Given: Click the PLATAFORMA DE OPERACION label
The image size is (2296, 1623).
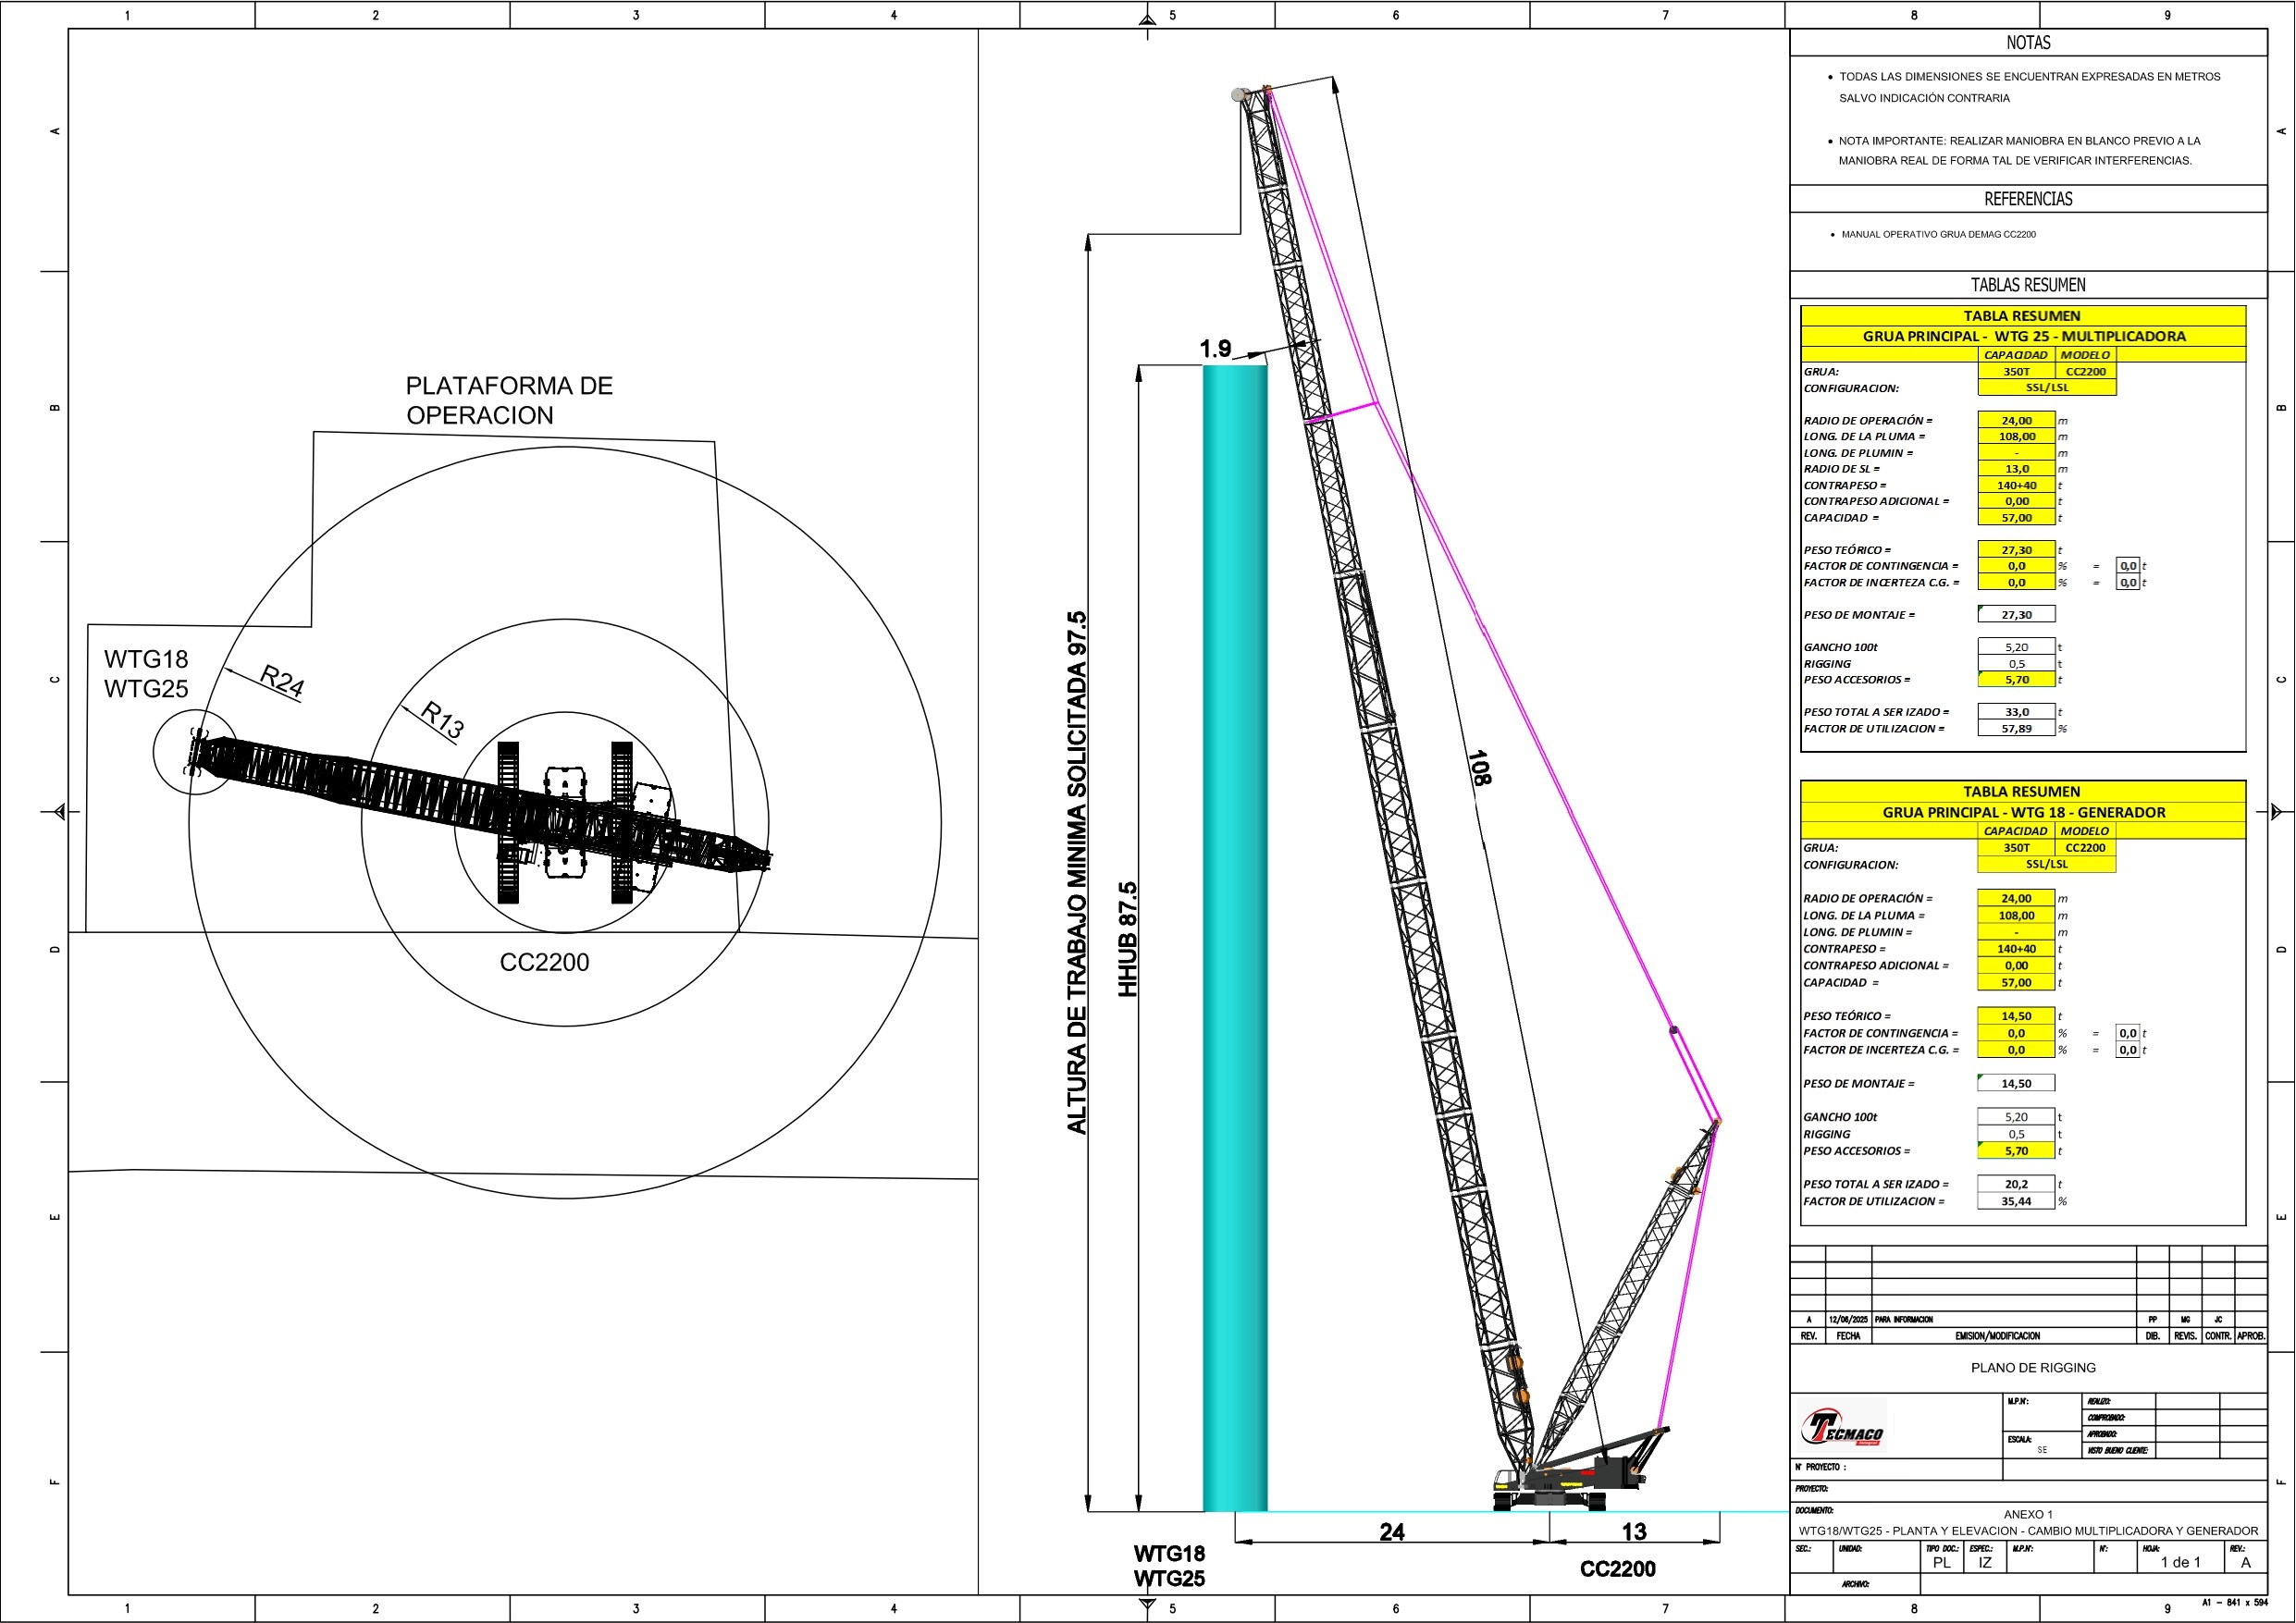Looking at the screenshot, I should (x=508, y=400).
